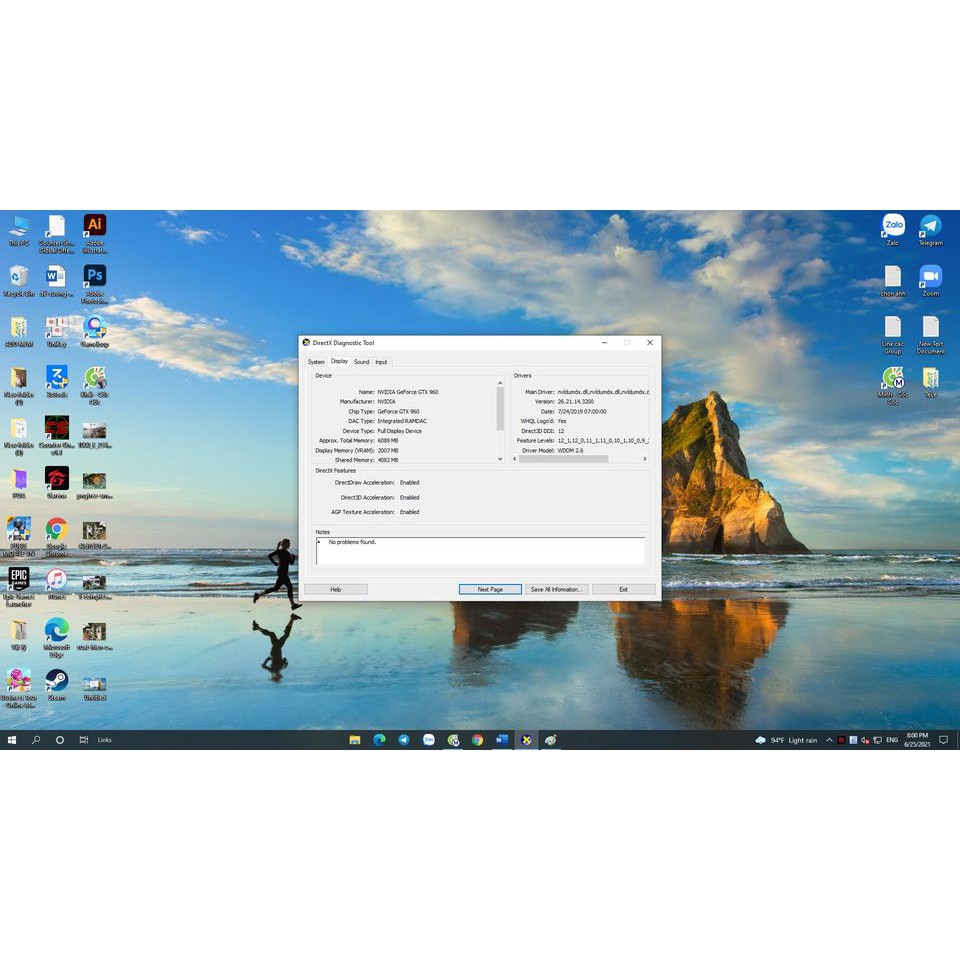Launch Adobe Illustrator from the desktop
Viewport: 960px width, 960px height.
pyautogui.click(x=95, y=225)
